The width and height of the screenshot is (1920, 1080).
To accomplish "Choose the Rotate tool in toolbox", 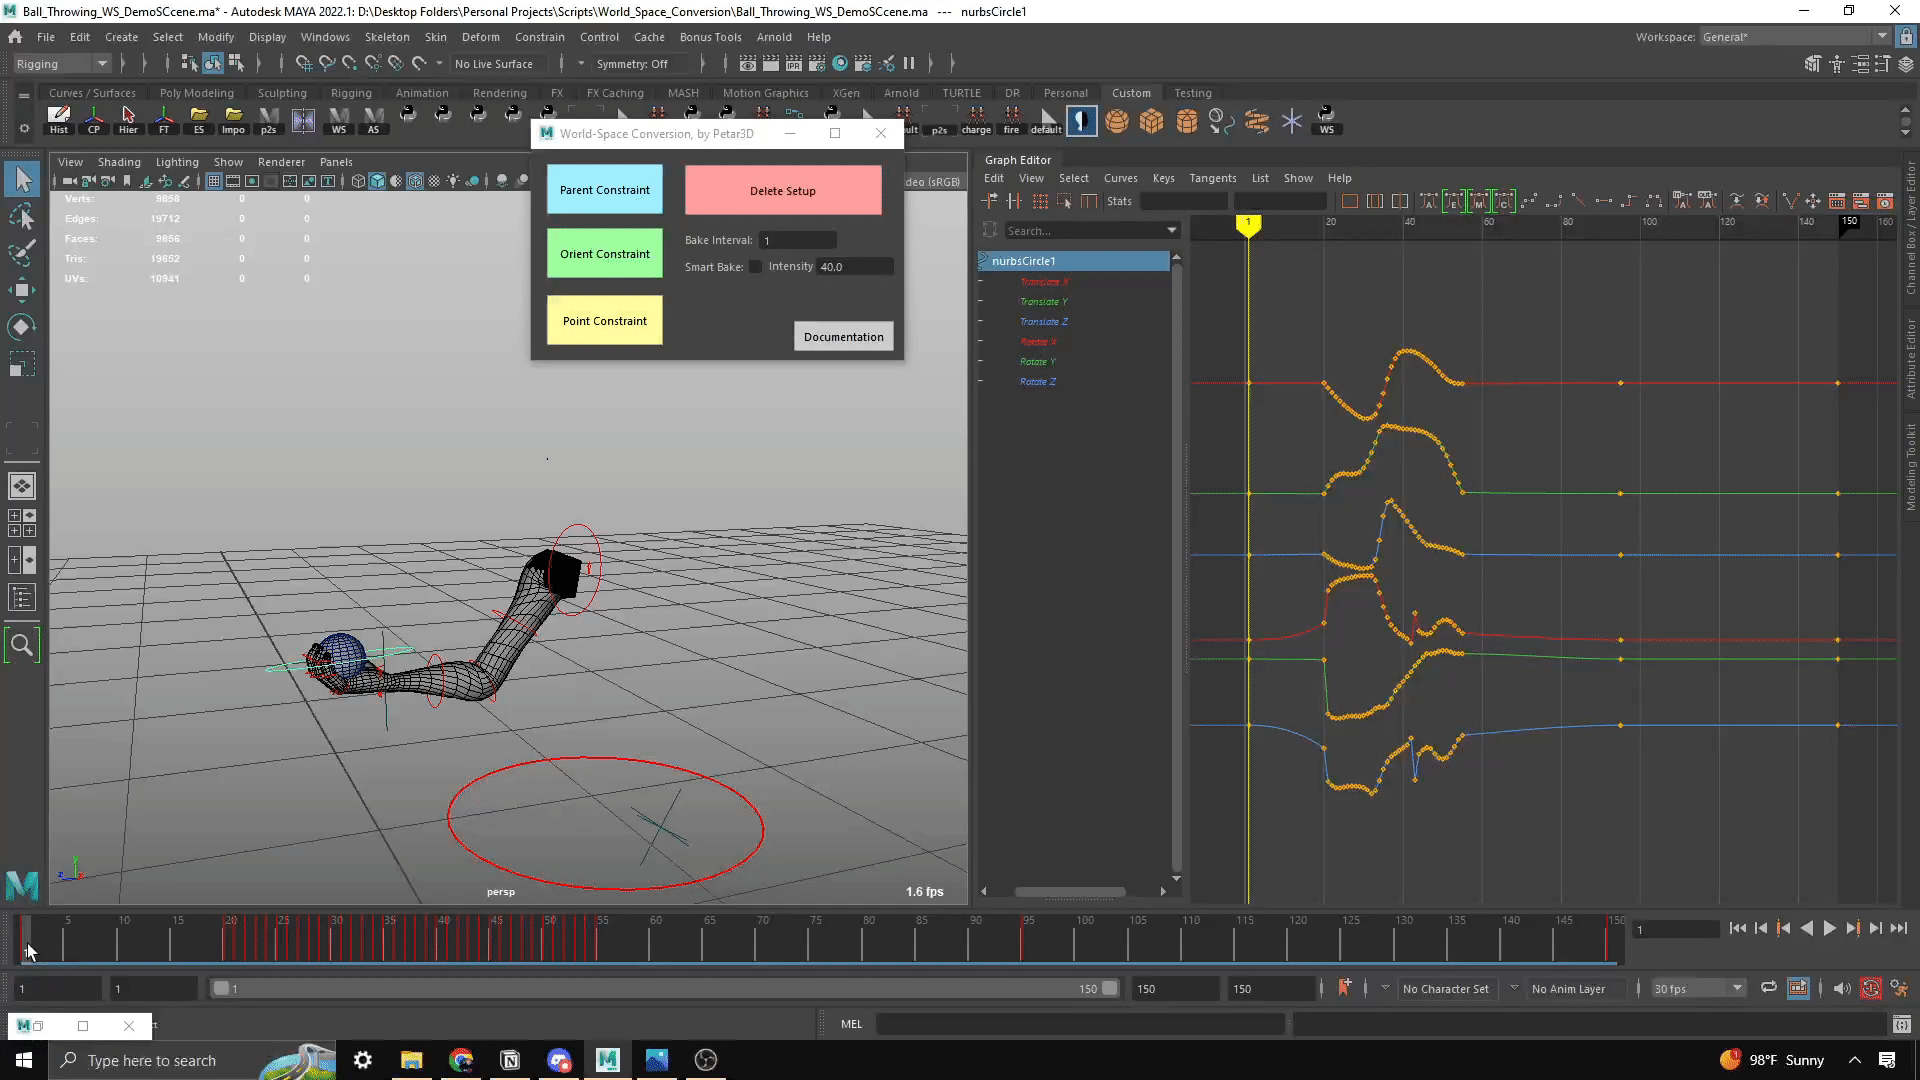I will 22,327.
